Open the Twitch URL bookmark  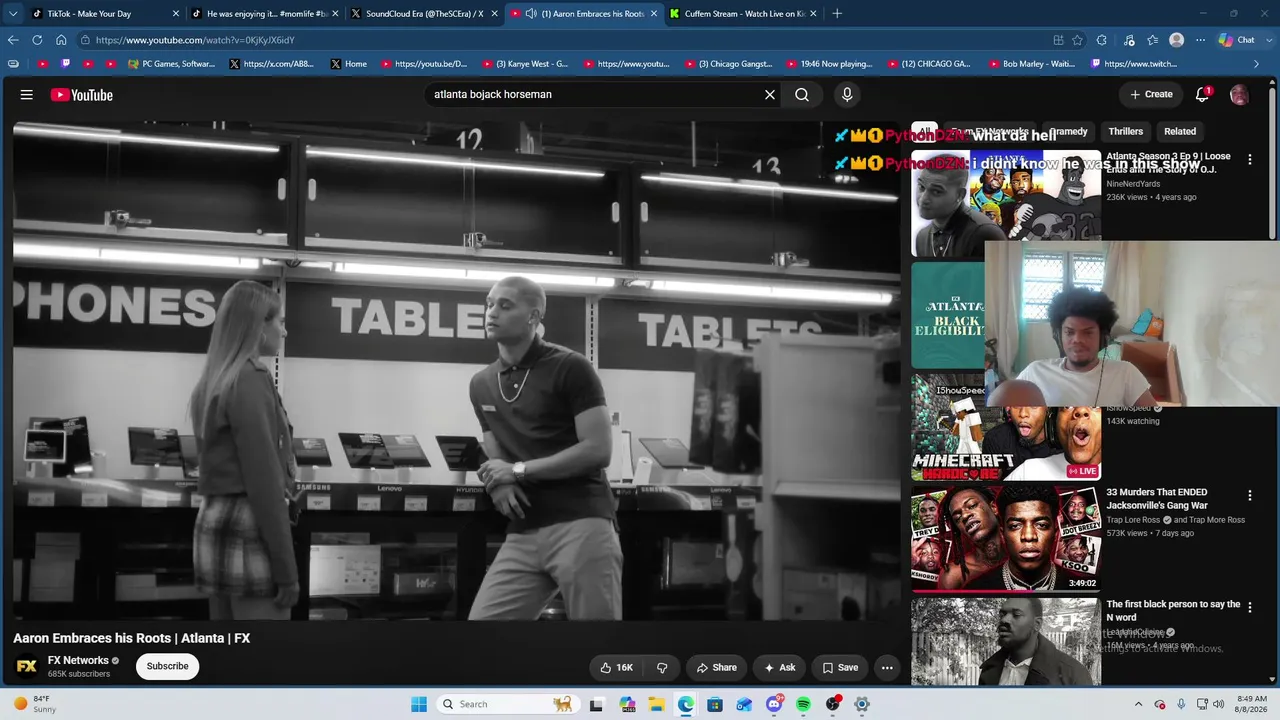tap(1133, 64)
